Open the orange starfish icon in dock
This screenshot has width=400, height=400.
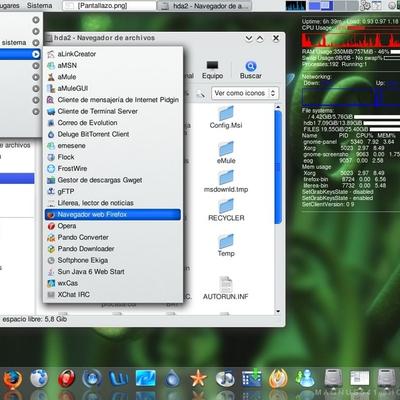pyautogui.click(x=199, y=379)
